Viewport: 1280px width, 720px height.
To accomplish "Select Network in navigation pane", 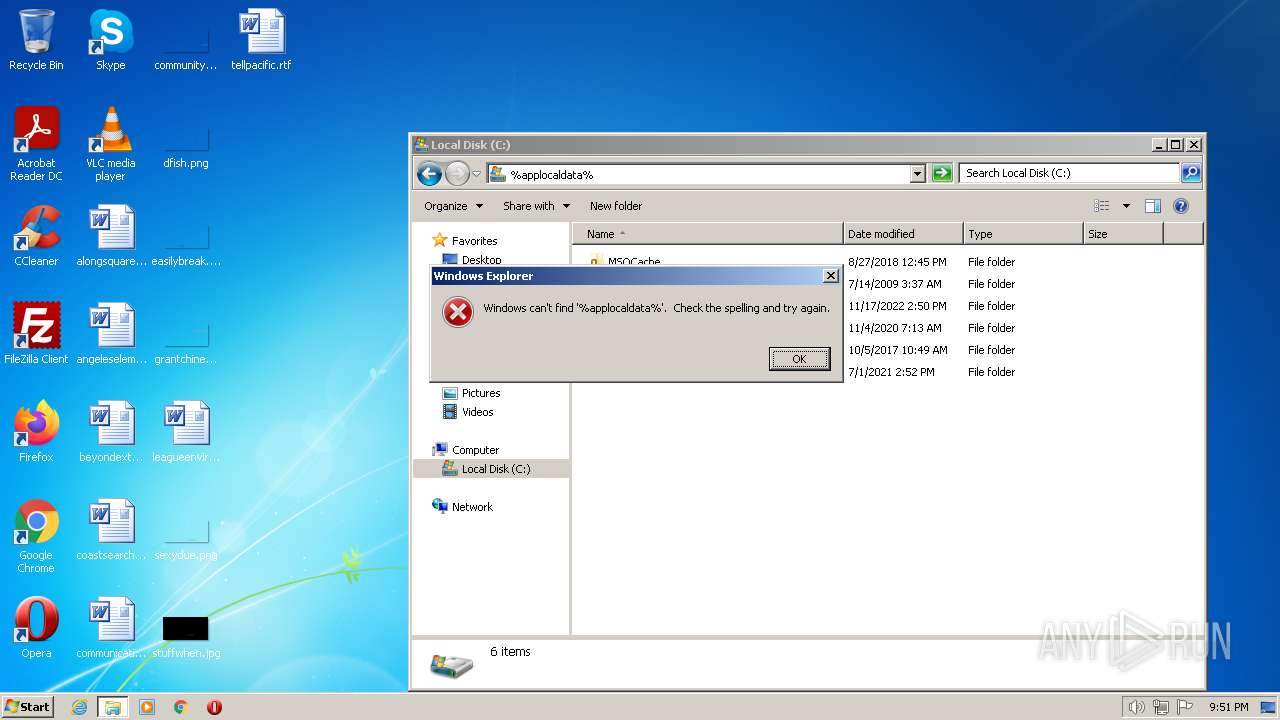I will click(472, 507).
